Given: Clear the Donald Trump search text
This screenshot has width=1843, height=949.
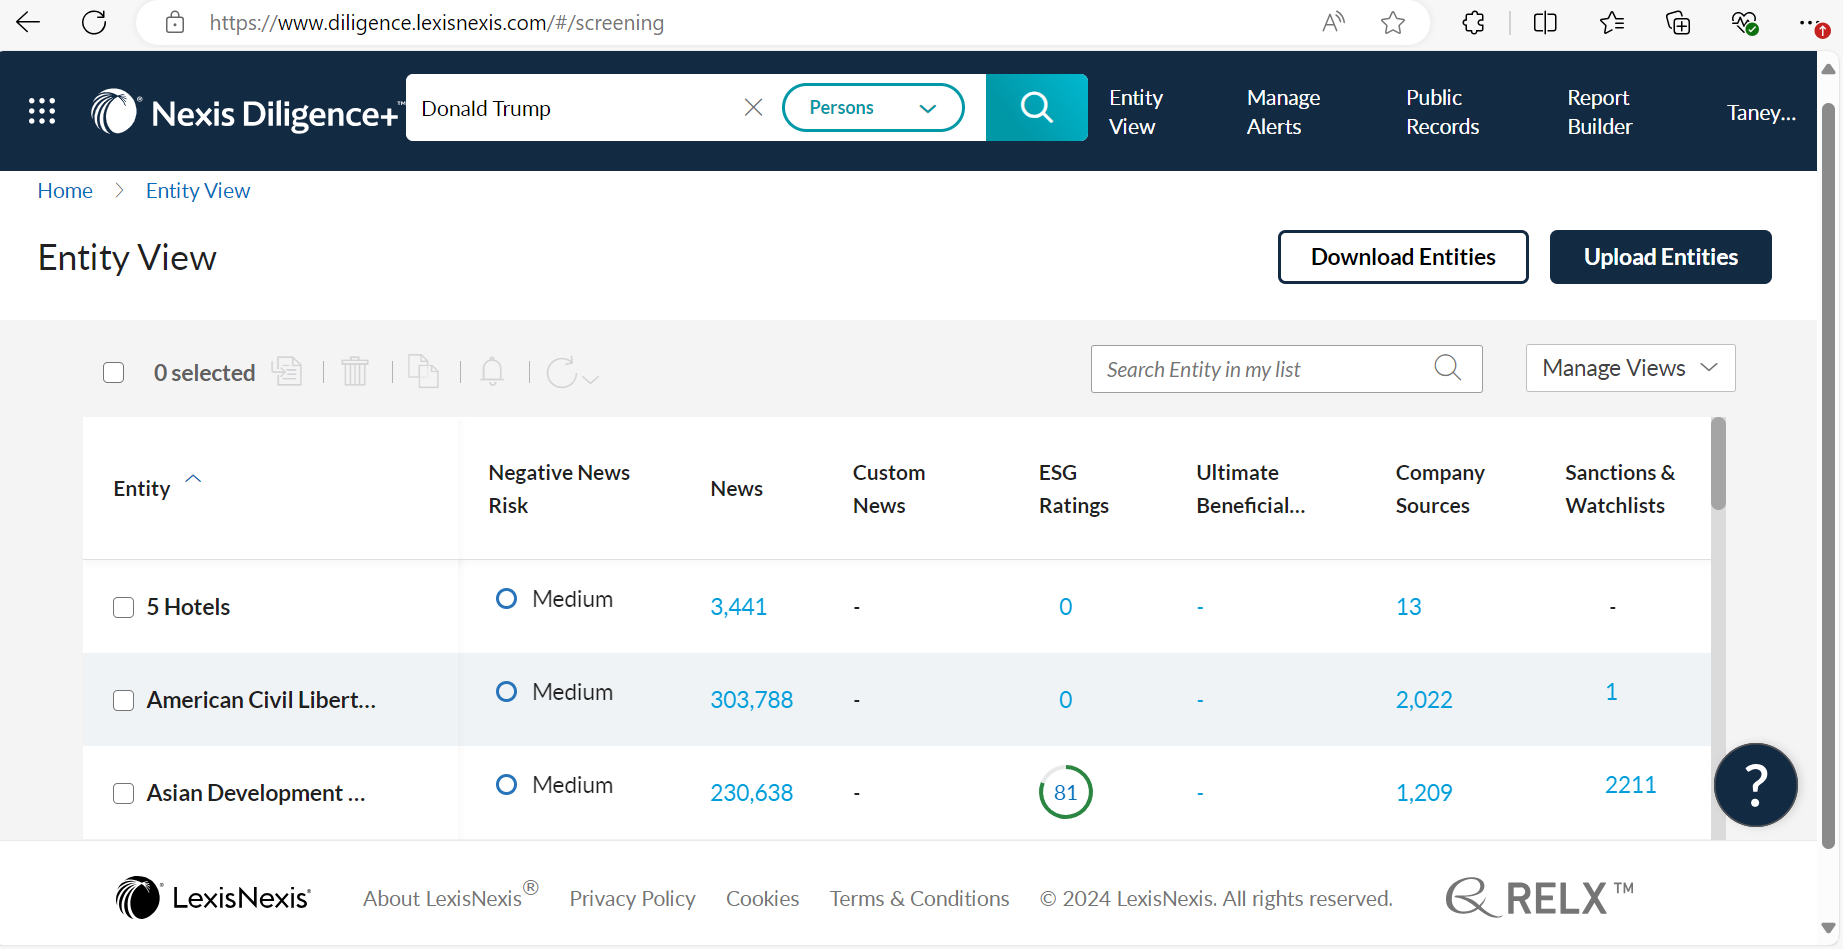Looking at the screenshot, I should (x=754, y=107).
